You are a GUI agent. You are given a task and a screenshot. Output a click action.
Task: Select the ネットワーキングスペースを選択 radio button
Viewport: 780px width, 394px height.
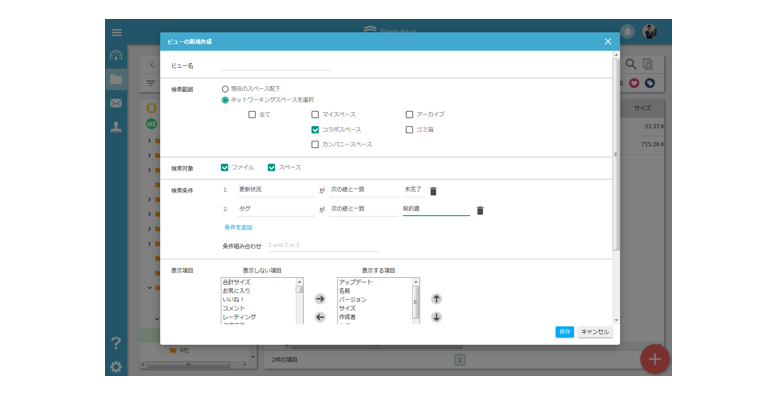pos(225,100)
